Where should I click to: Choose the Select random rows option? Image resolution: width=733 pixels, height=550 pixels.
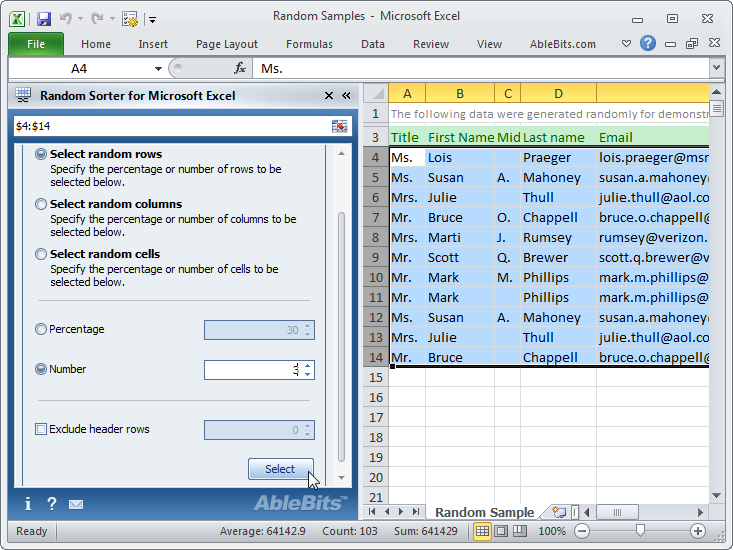[x=41, y=154]
